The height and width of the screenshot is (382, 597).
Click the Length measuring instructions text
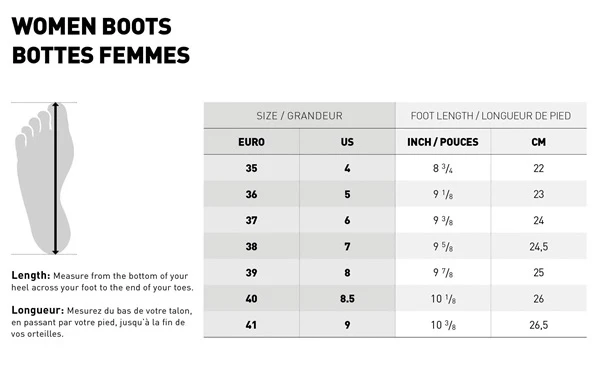click(x=102, y=281)
